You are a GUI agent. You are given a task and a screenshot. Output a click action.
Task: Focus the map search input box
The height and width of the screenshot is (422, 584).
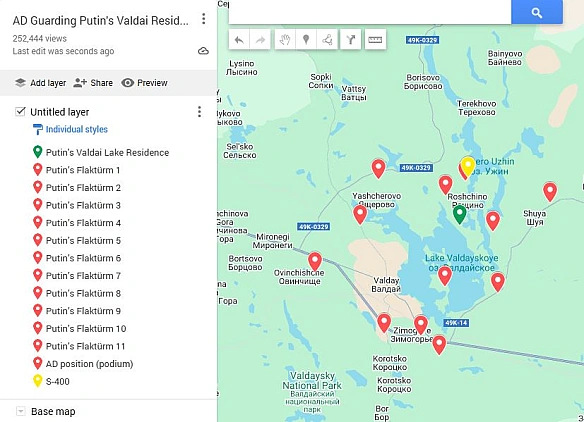click(x=369, y=12)
